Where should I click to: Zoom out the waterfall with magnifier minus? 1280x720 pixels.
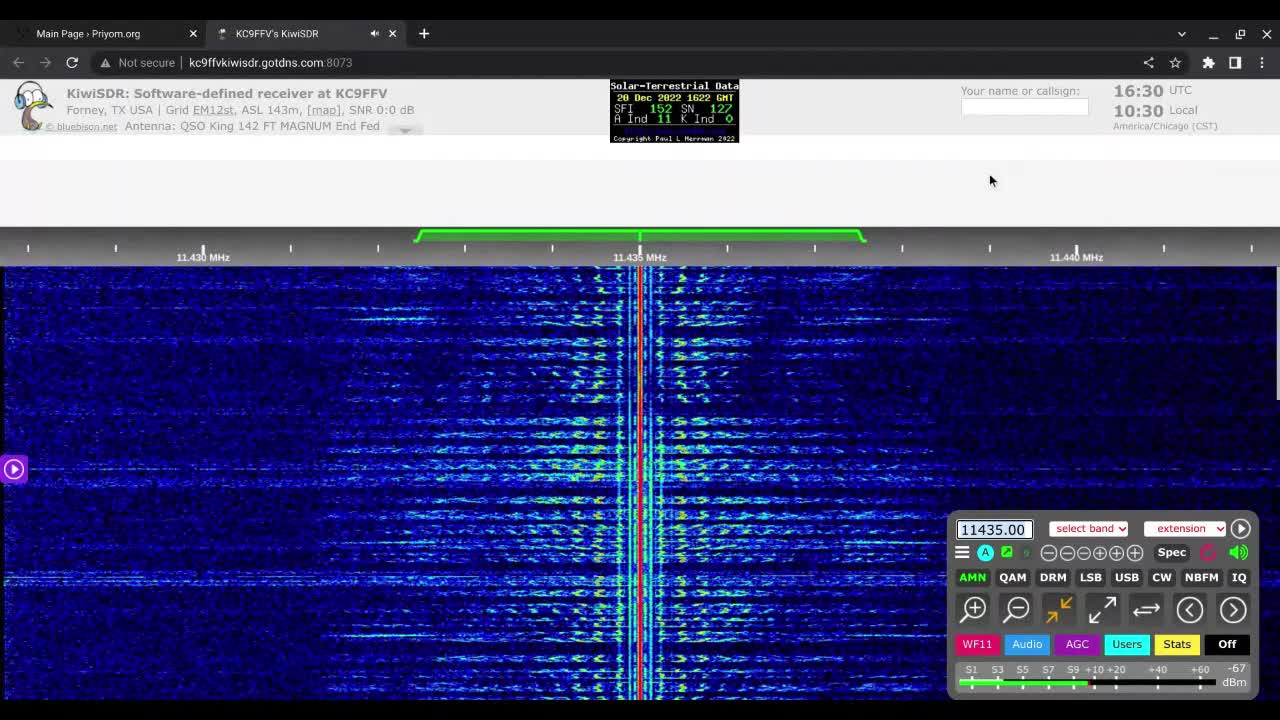pyautogui.click(x=1016, y=609)
